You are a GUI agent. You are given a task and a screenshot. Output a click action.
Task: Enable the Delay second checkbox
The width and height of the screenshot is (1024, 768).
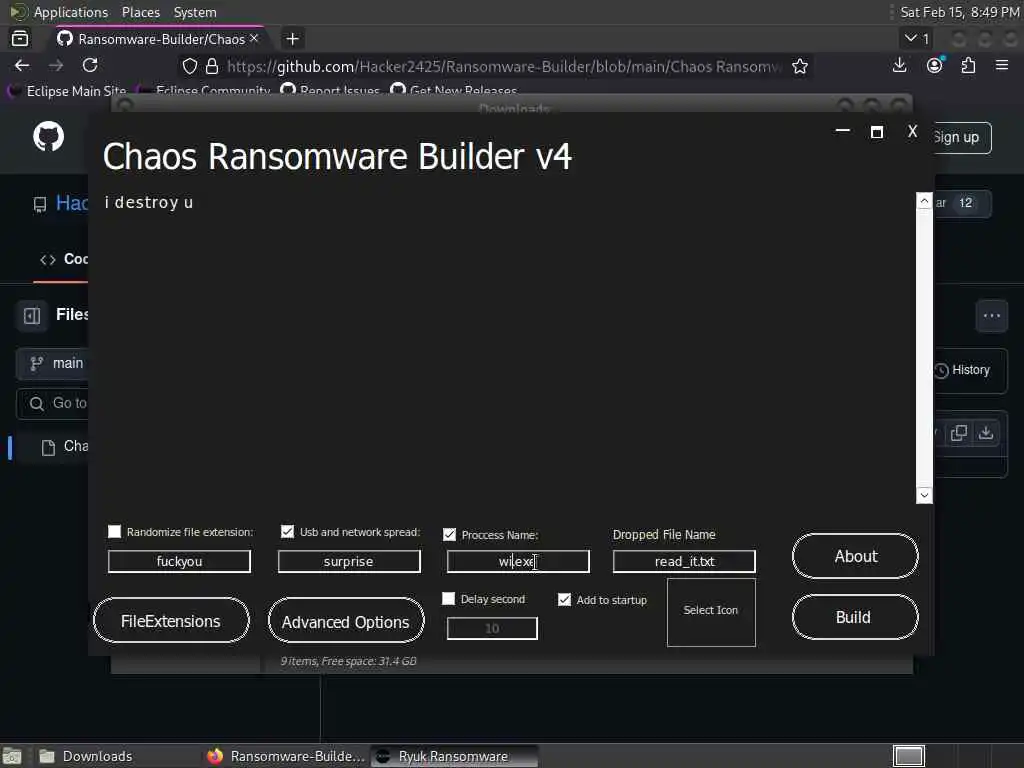pos(449,599)
